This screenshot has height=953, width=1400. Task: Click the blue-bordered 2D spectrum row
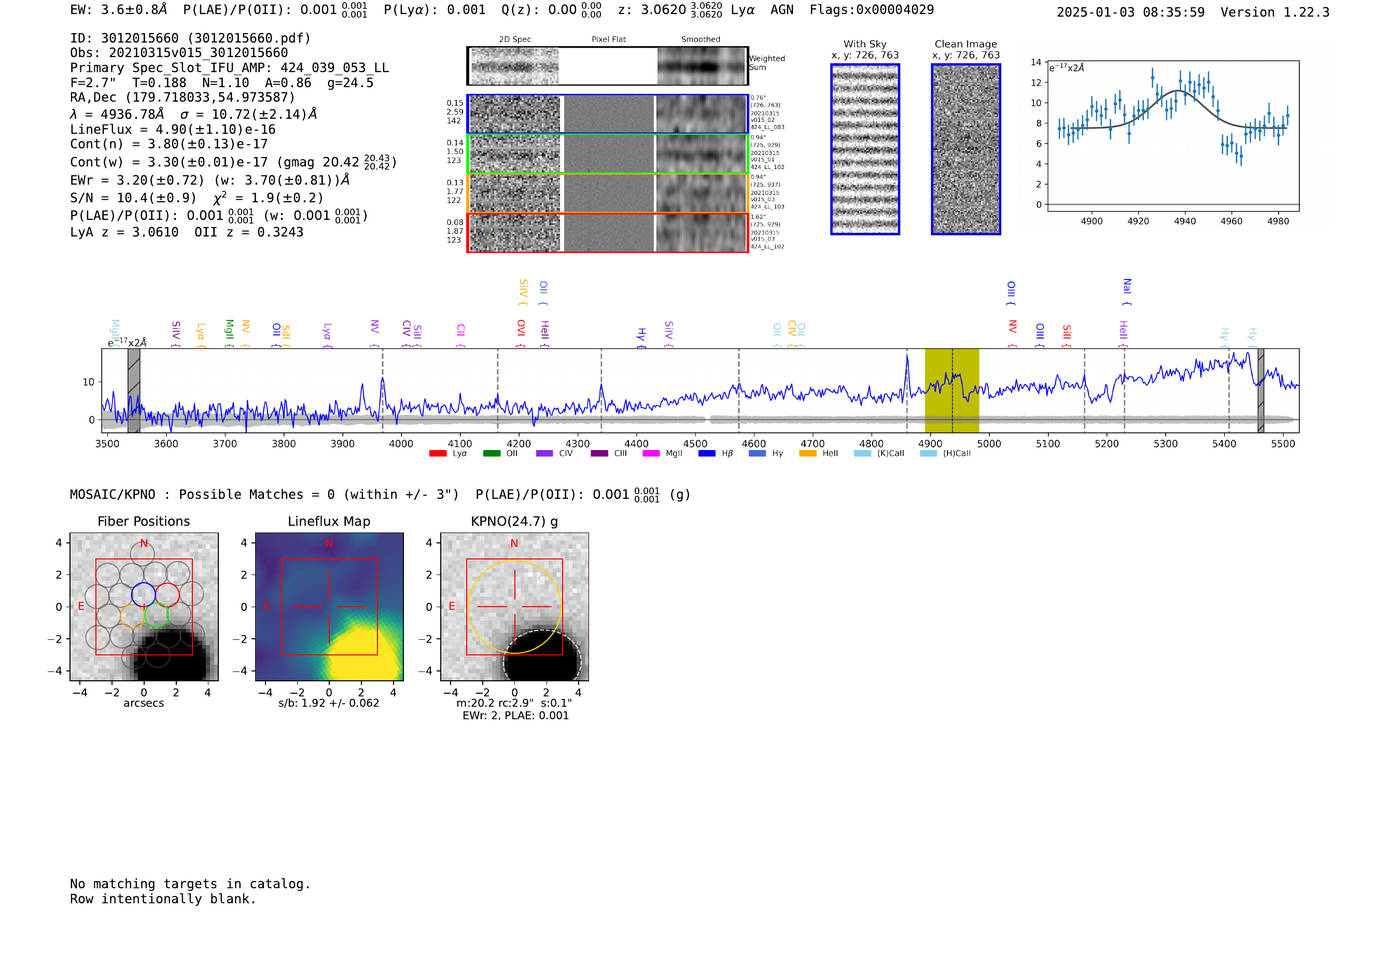click(x=607, y=114)
